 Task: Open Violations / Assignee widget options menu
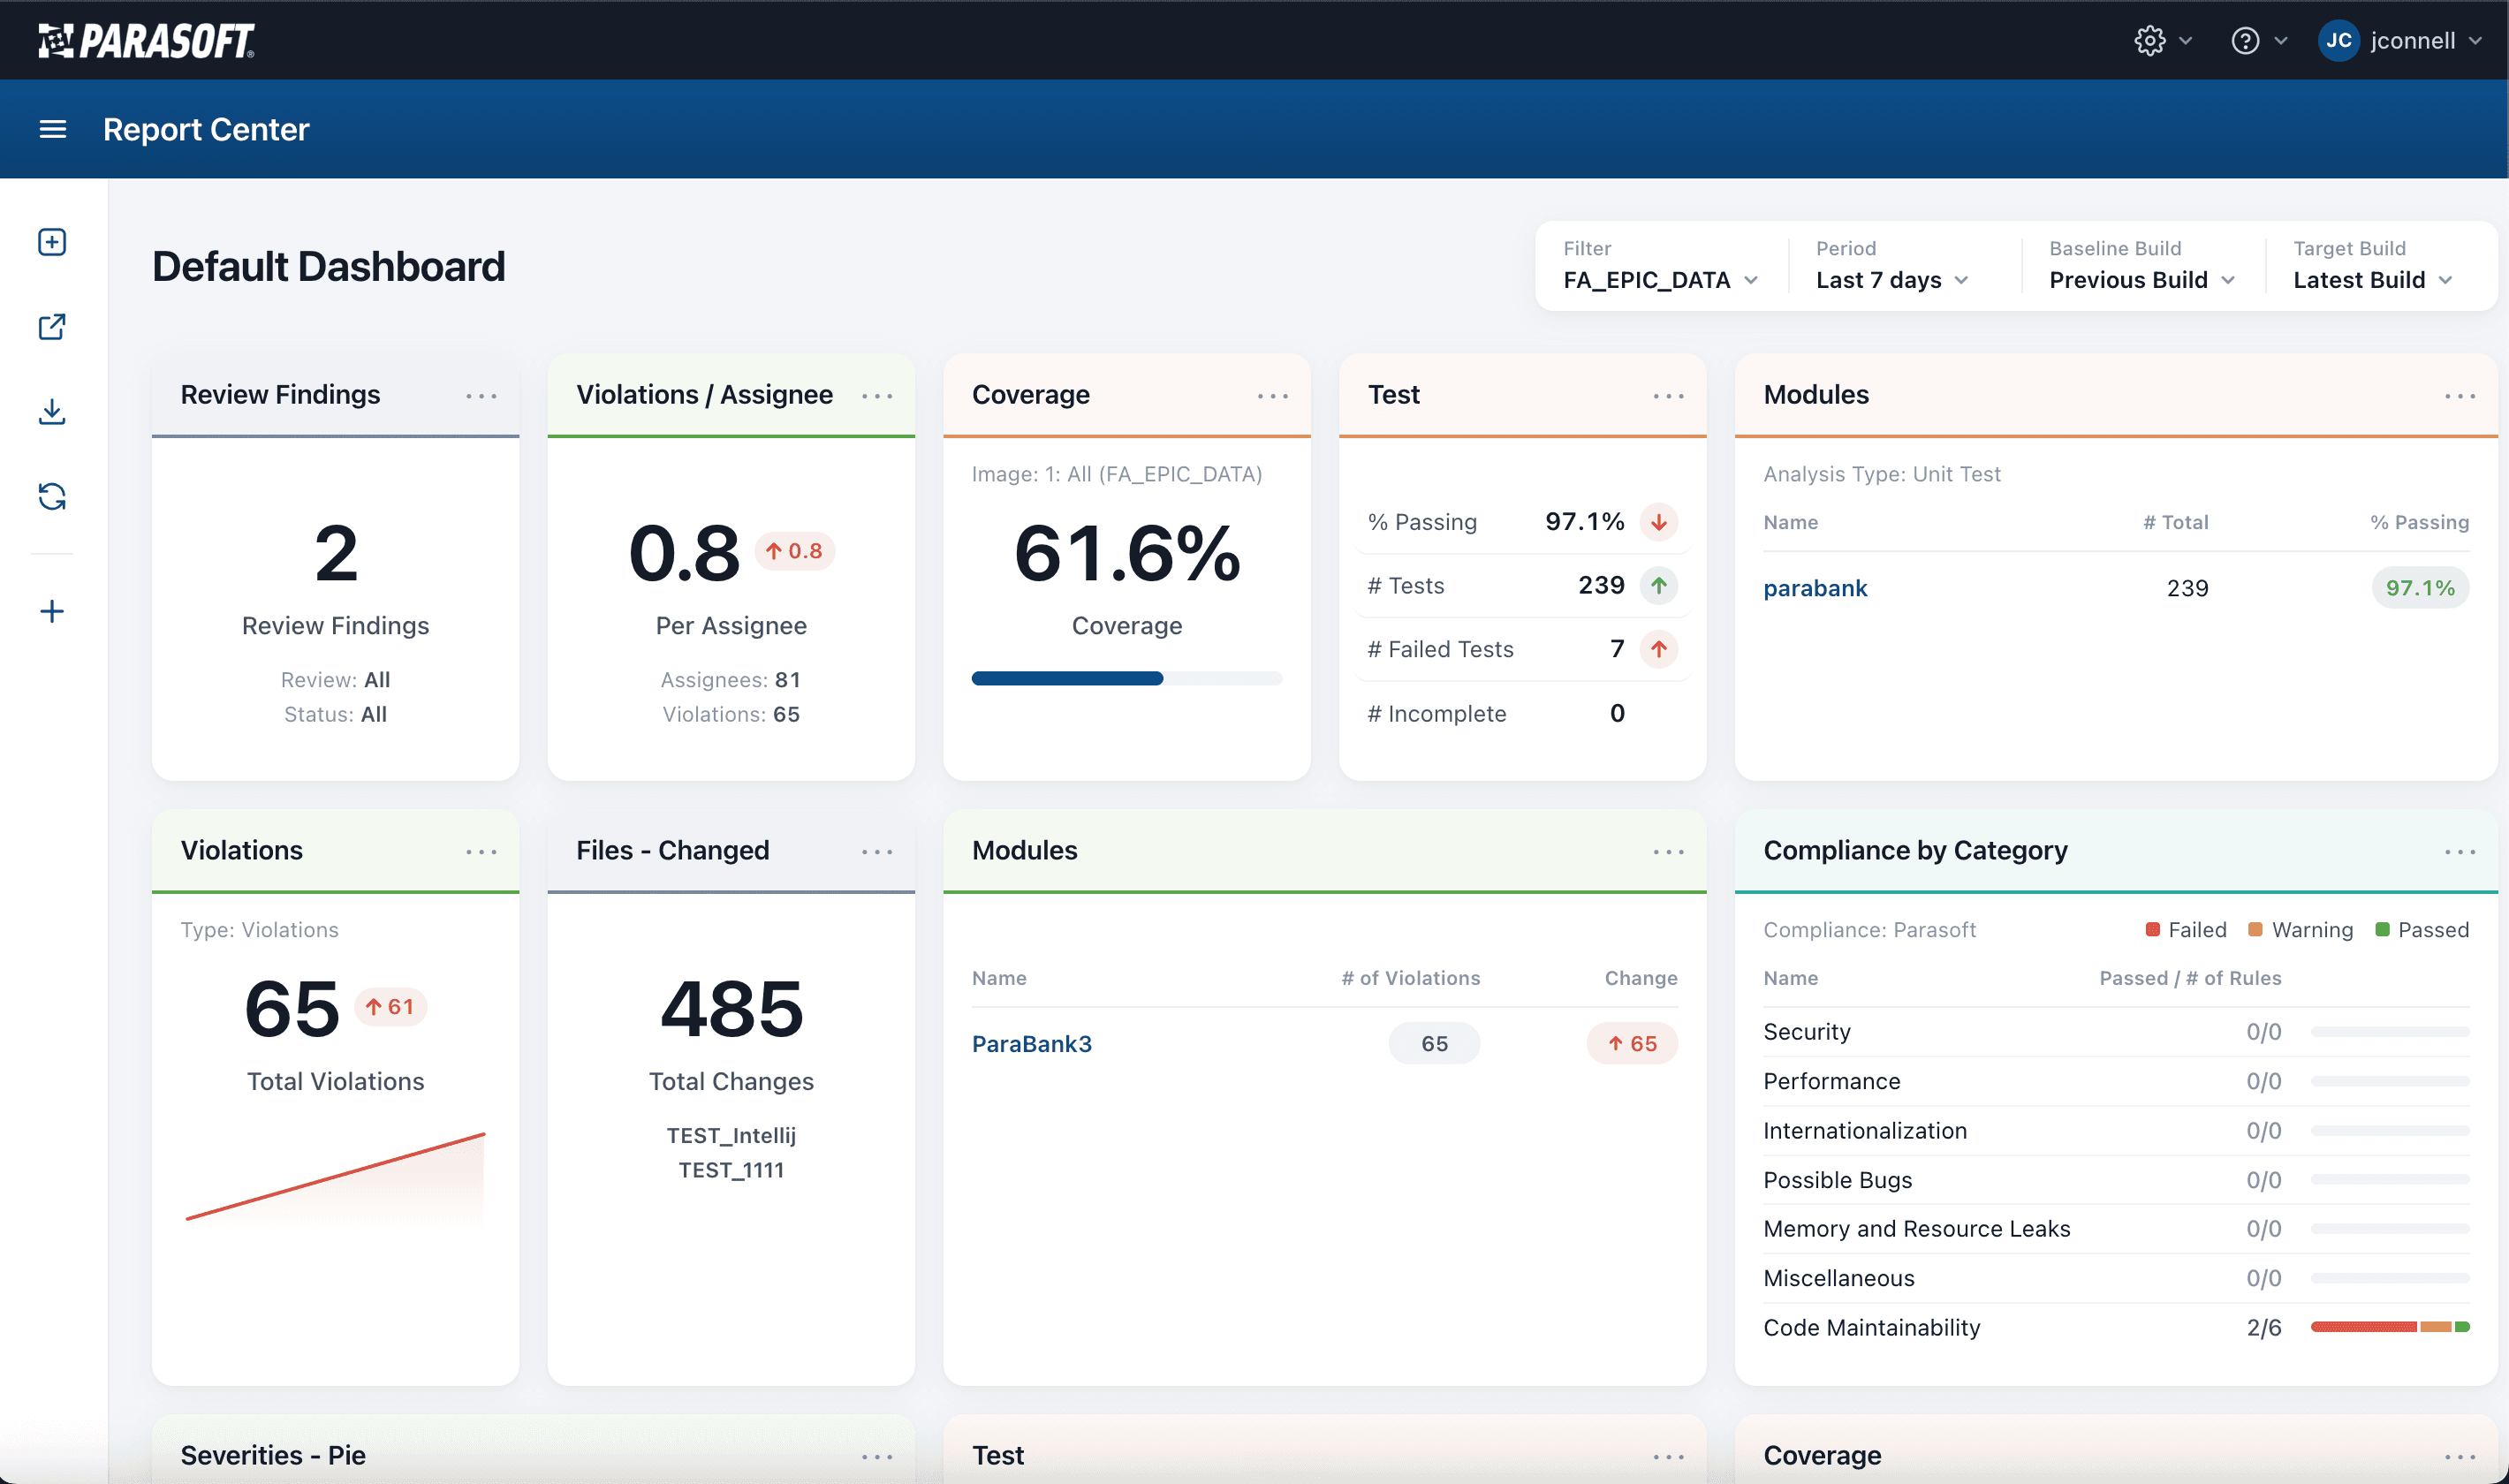coord(877,396)
